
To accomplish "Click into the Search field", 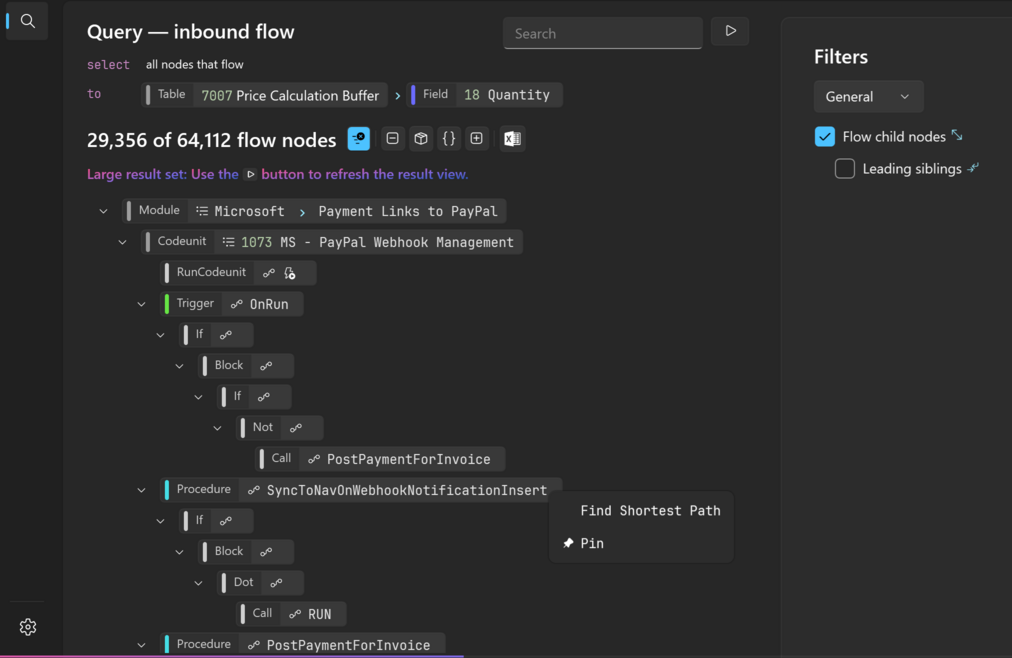I will 603,34.
